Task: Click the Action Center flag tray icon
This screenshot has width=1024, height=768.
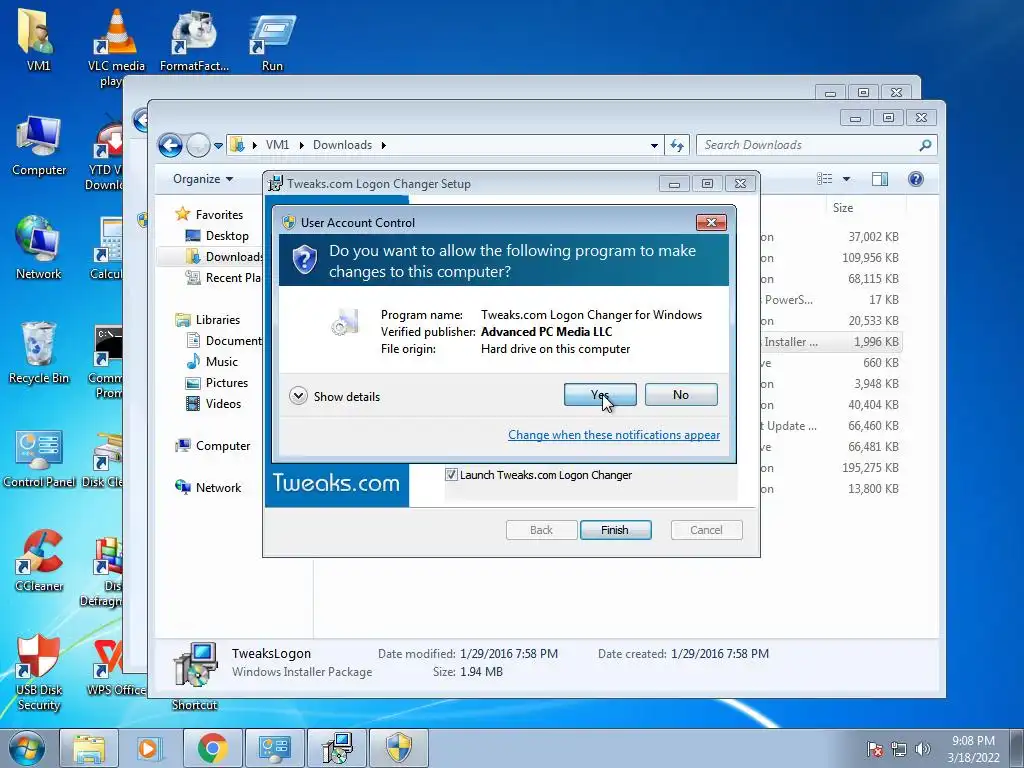Action: coord(874,749)
